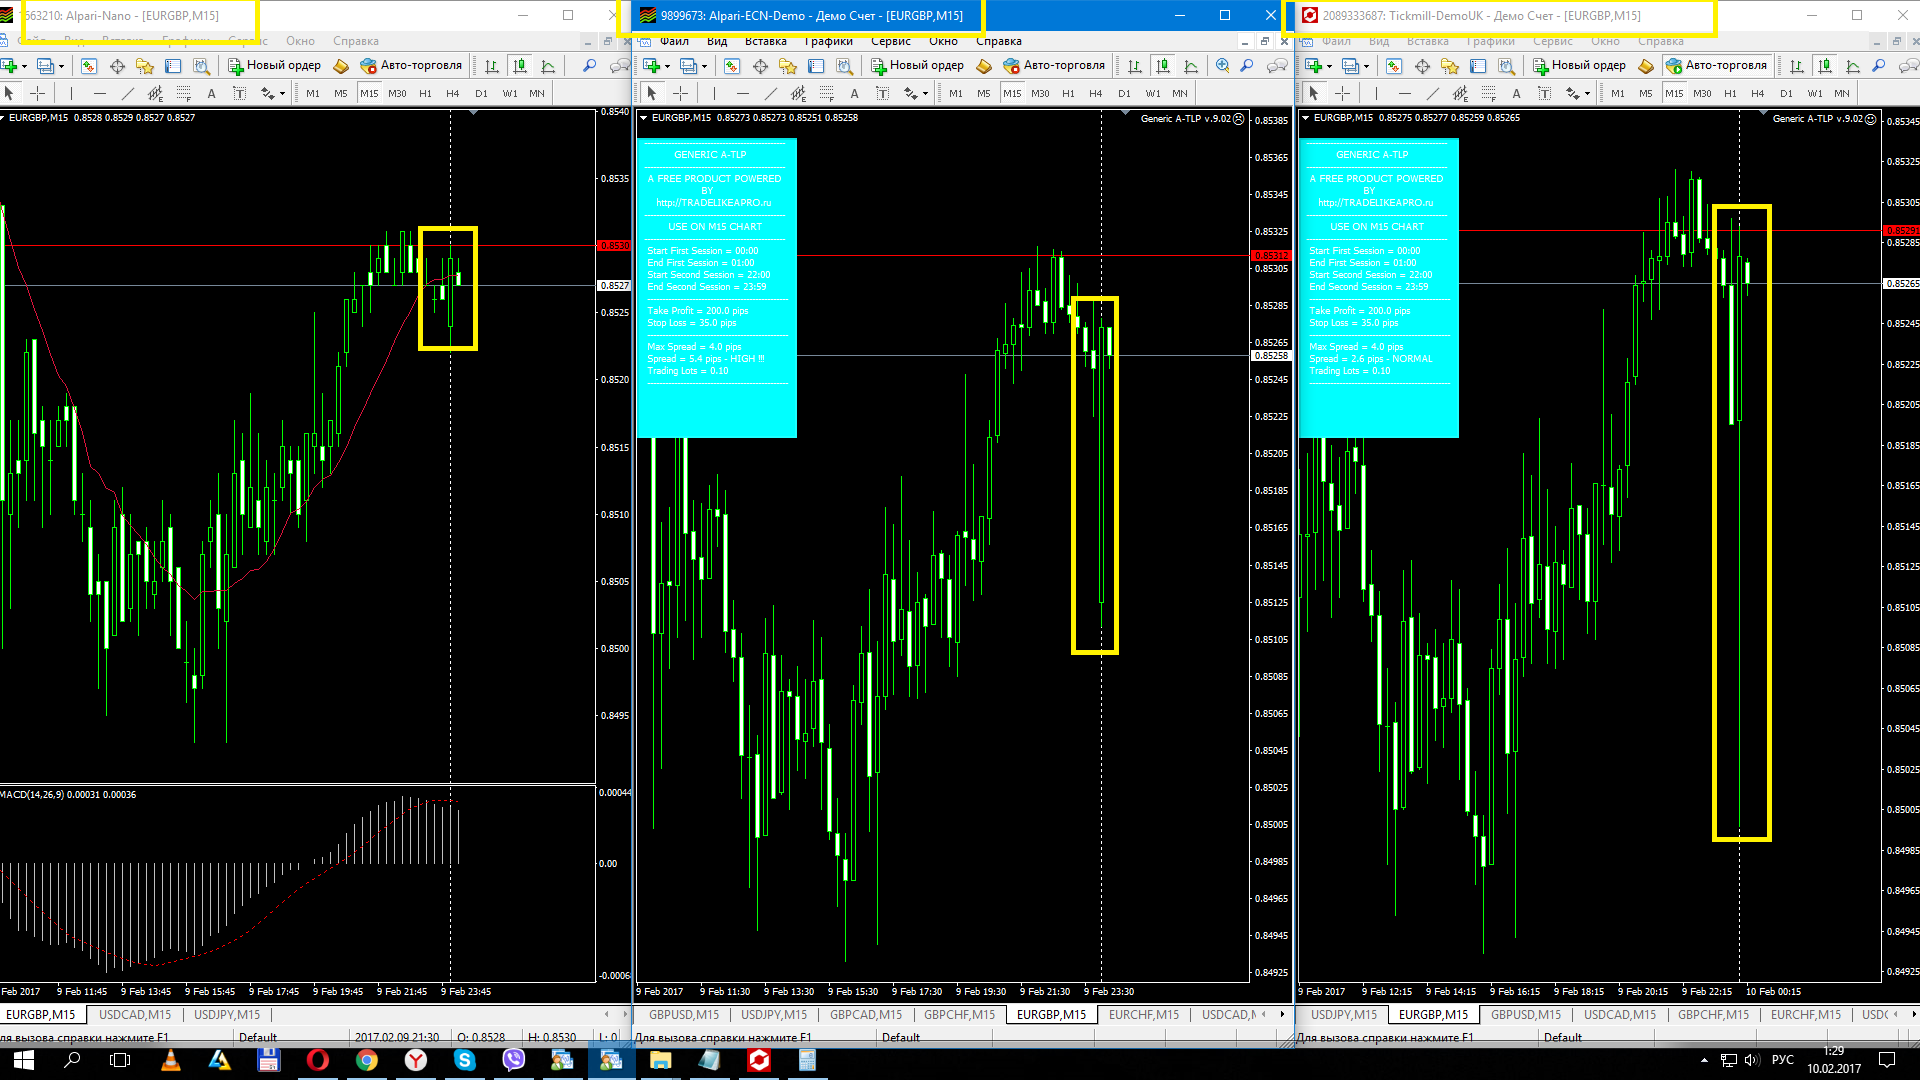The height and width of the screenshot is (1080, 1920).
Task: Open Сервис menu in Alpari-ECN-Demo window
Action: coord(890,41)
